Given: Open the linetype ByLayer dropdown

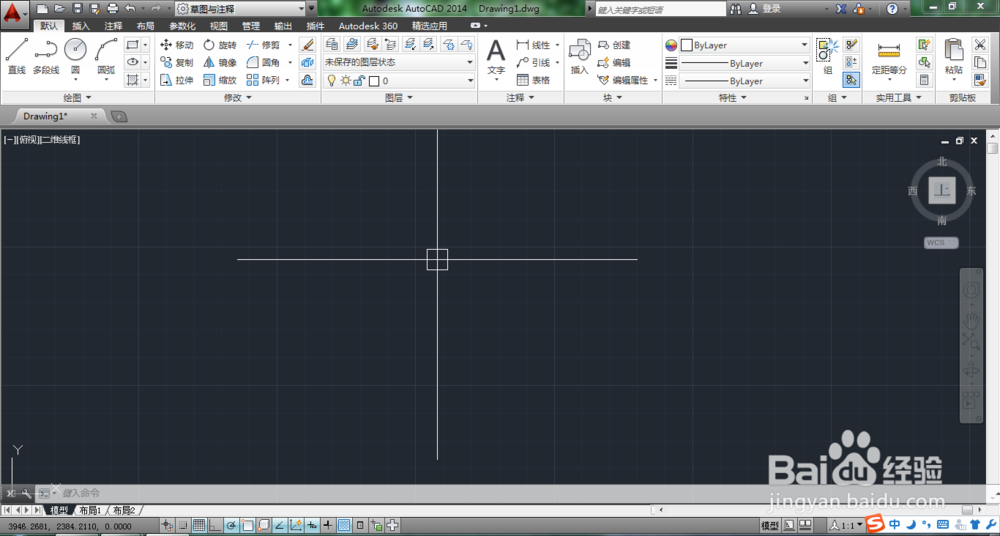Looking at the screenshot, I should click(744, 81).
